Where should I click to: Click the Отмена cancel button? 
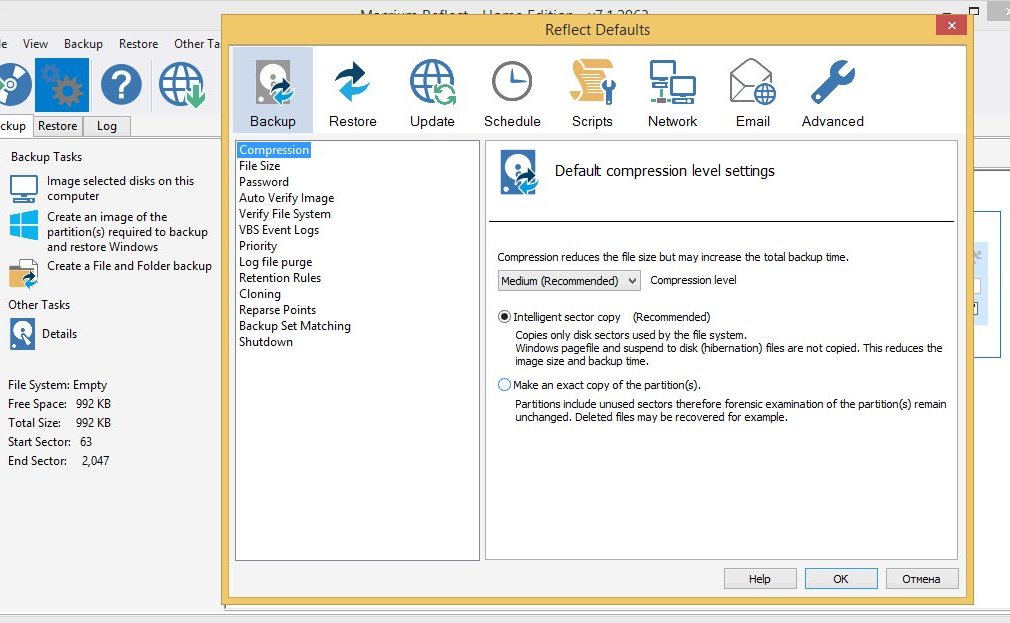point(921,579)
